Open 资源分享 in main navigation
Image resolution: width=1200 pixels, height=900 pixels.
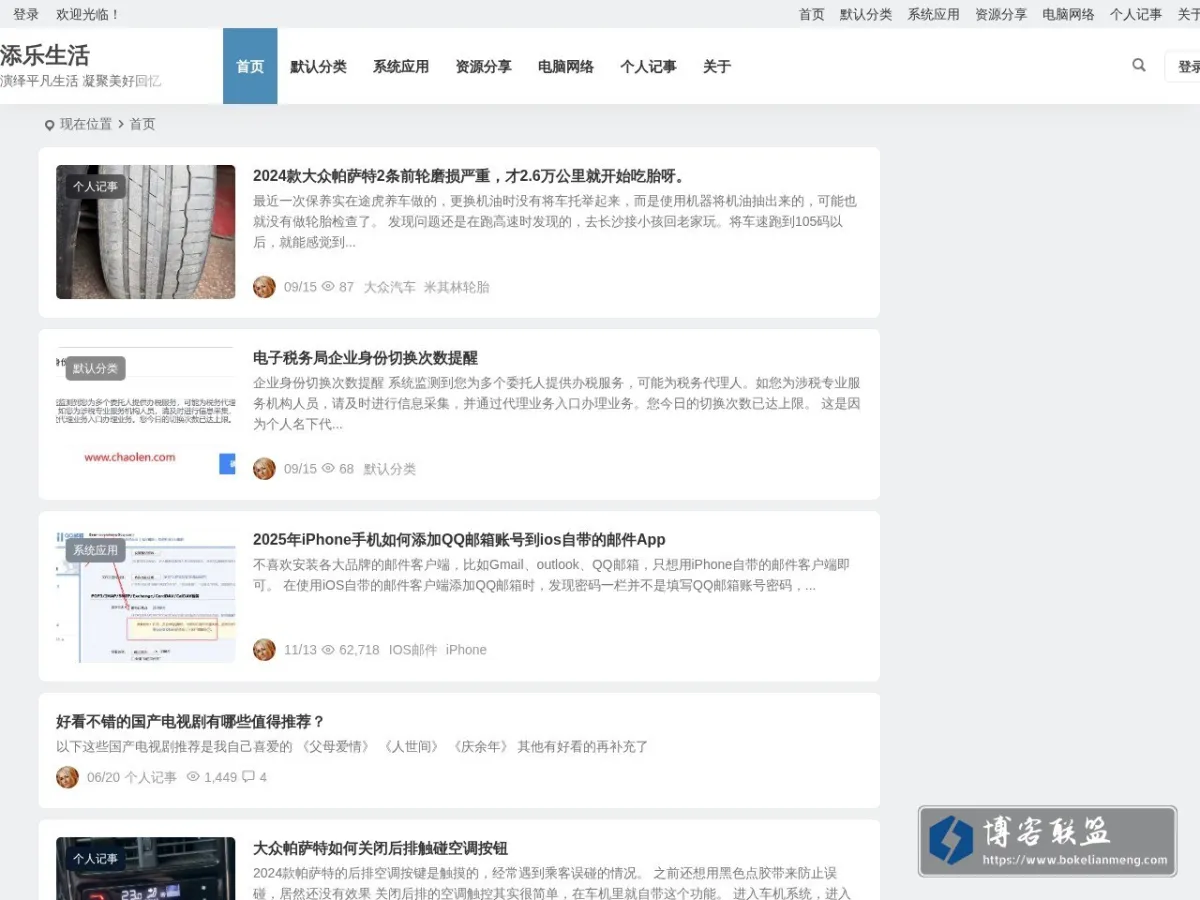click(x=483, y=66)
